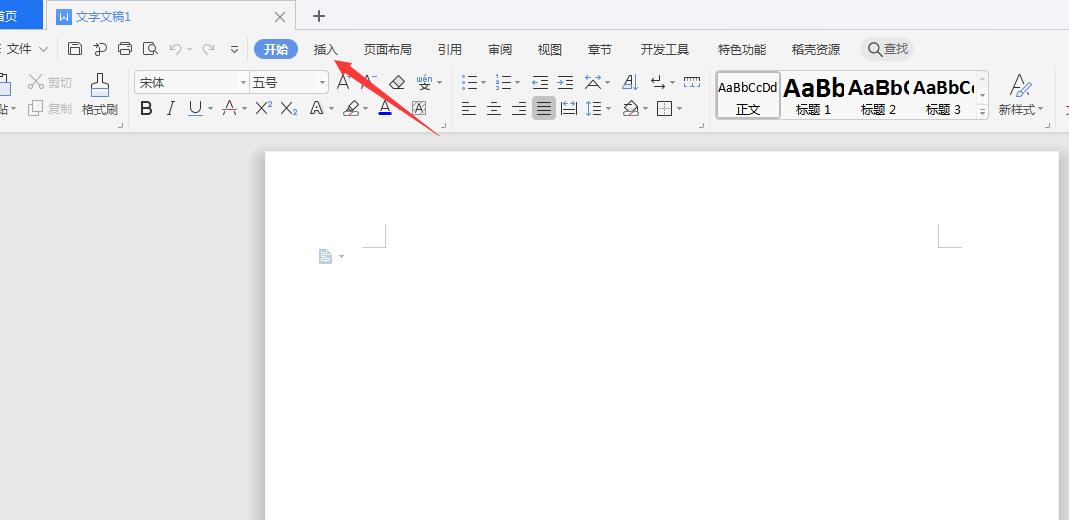Apply the 标题 3 style
This screenshot has height=520, width=1069.
coord(944,95)
